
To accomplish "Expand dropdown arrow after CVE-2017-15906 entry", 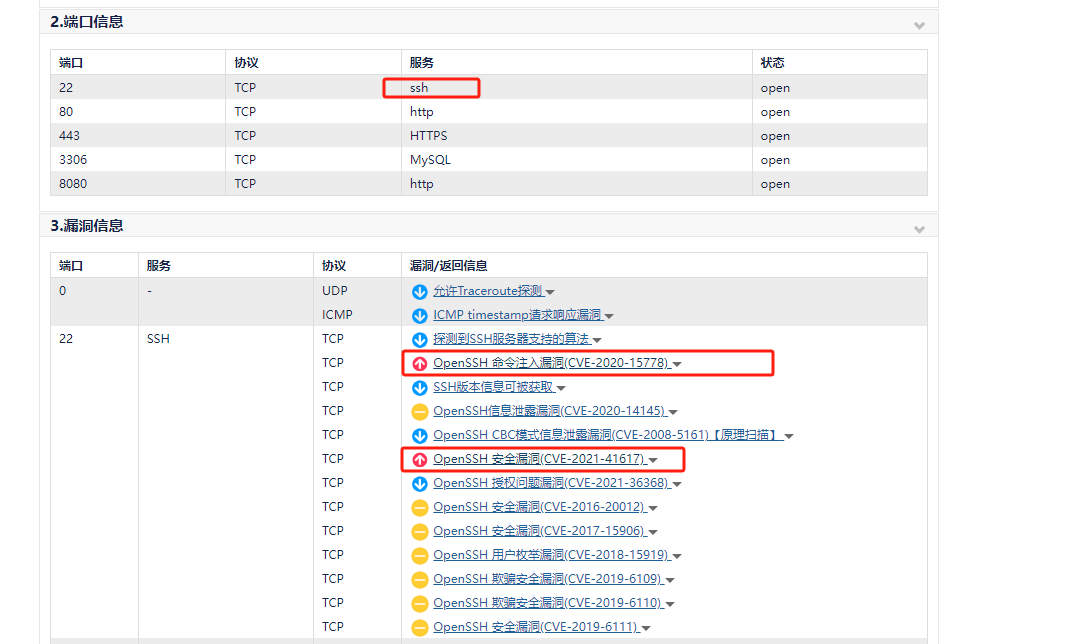I will tap(652, 532).
